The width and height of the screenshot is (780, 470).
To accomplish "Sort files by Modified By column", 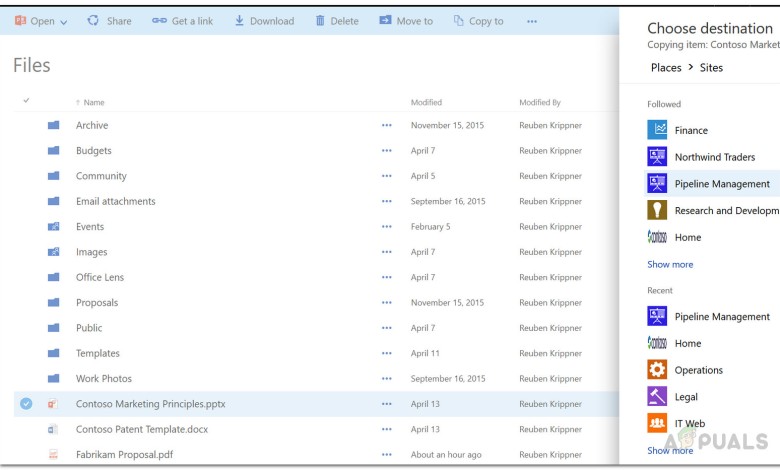I will tap(540, 102).
